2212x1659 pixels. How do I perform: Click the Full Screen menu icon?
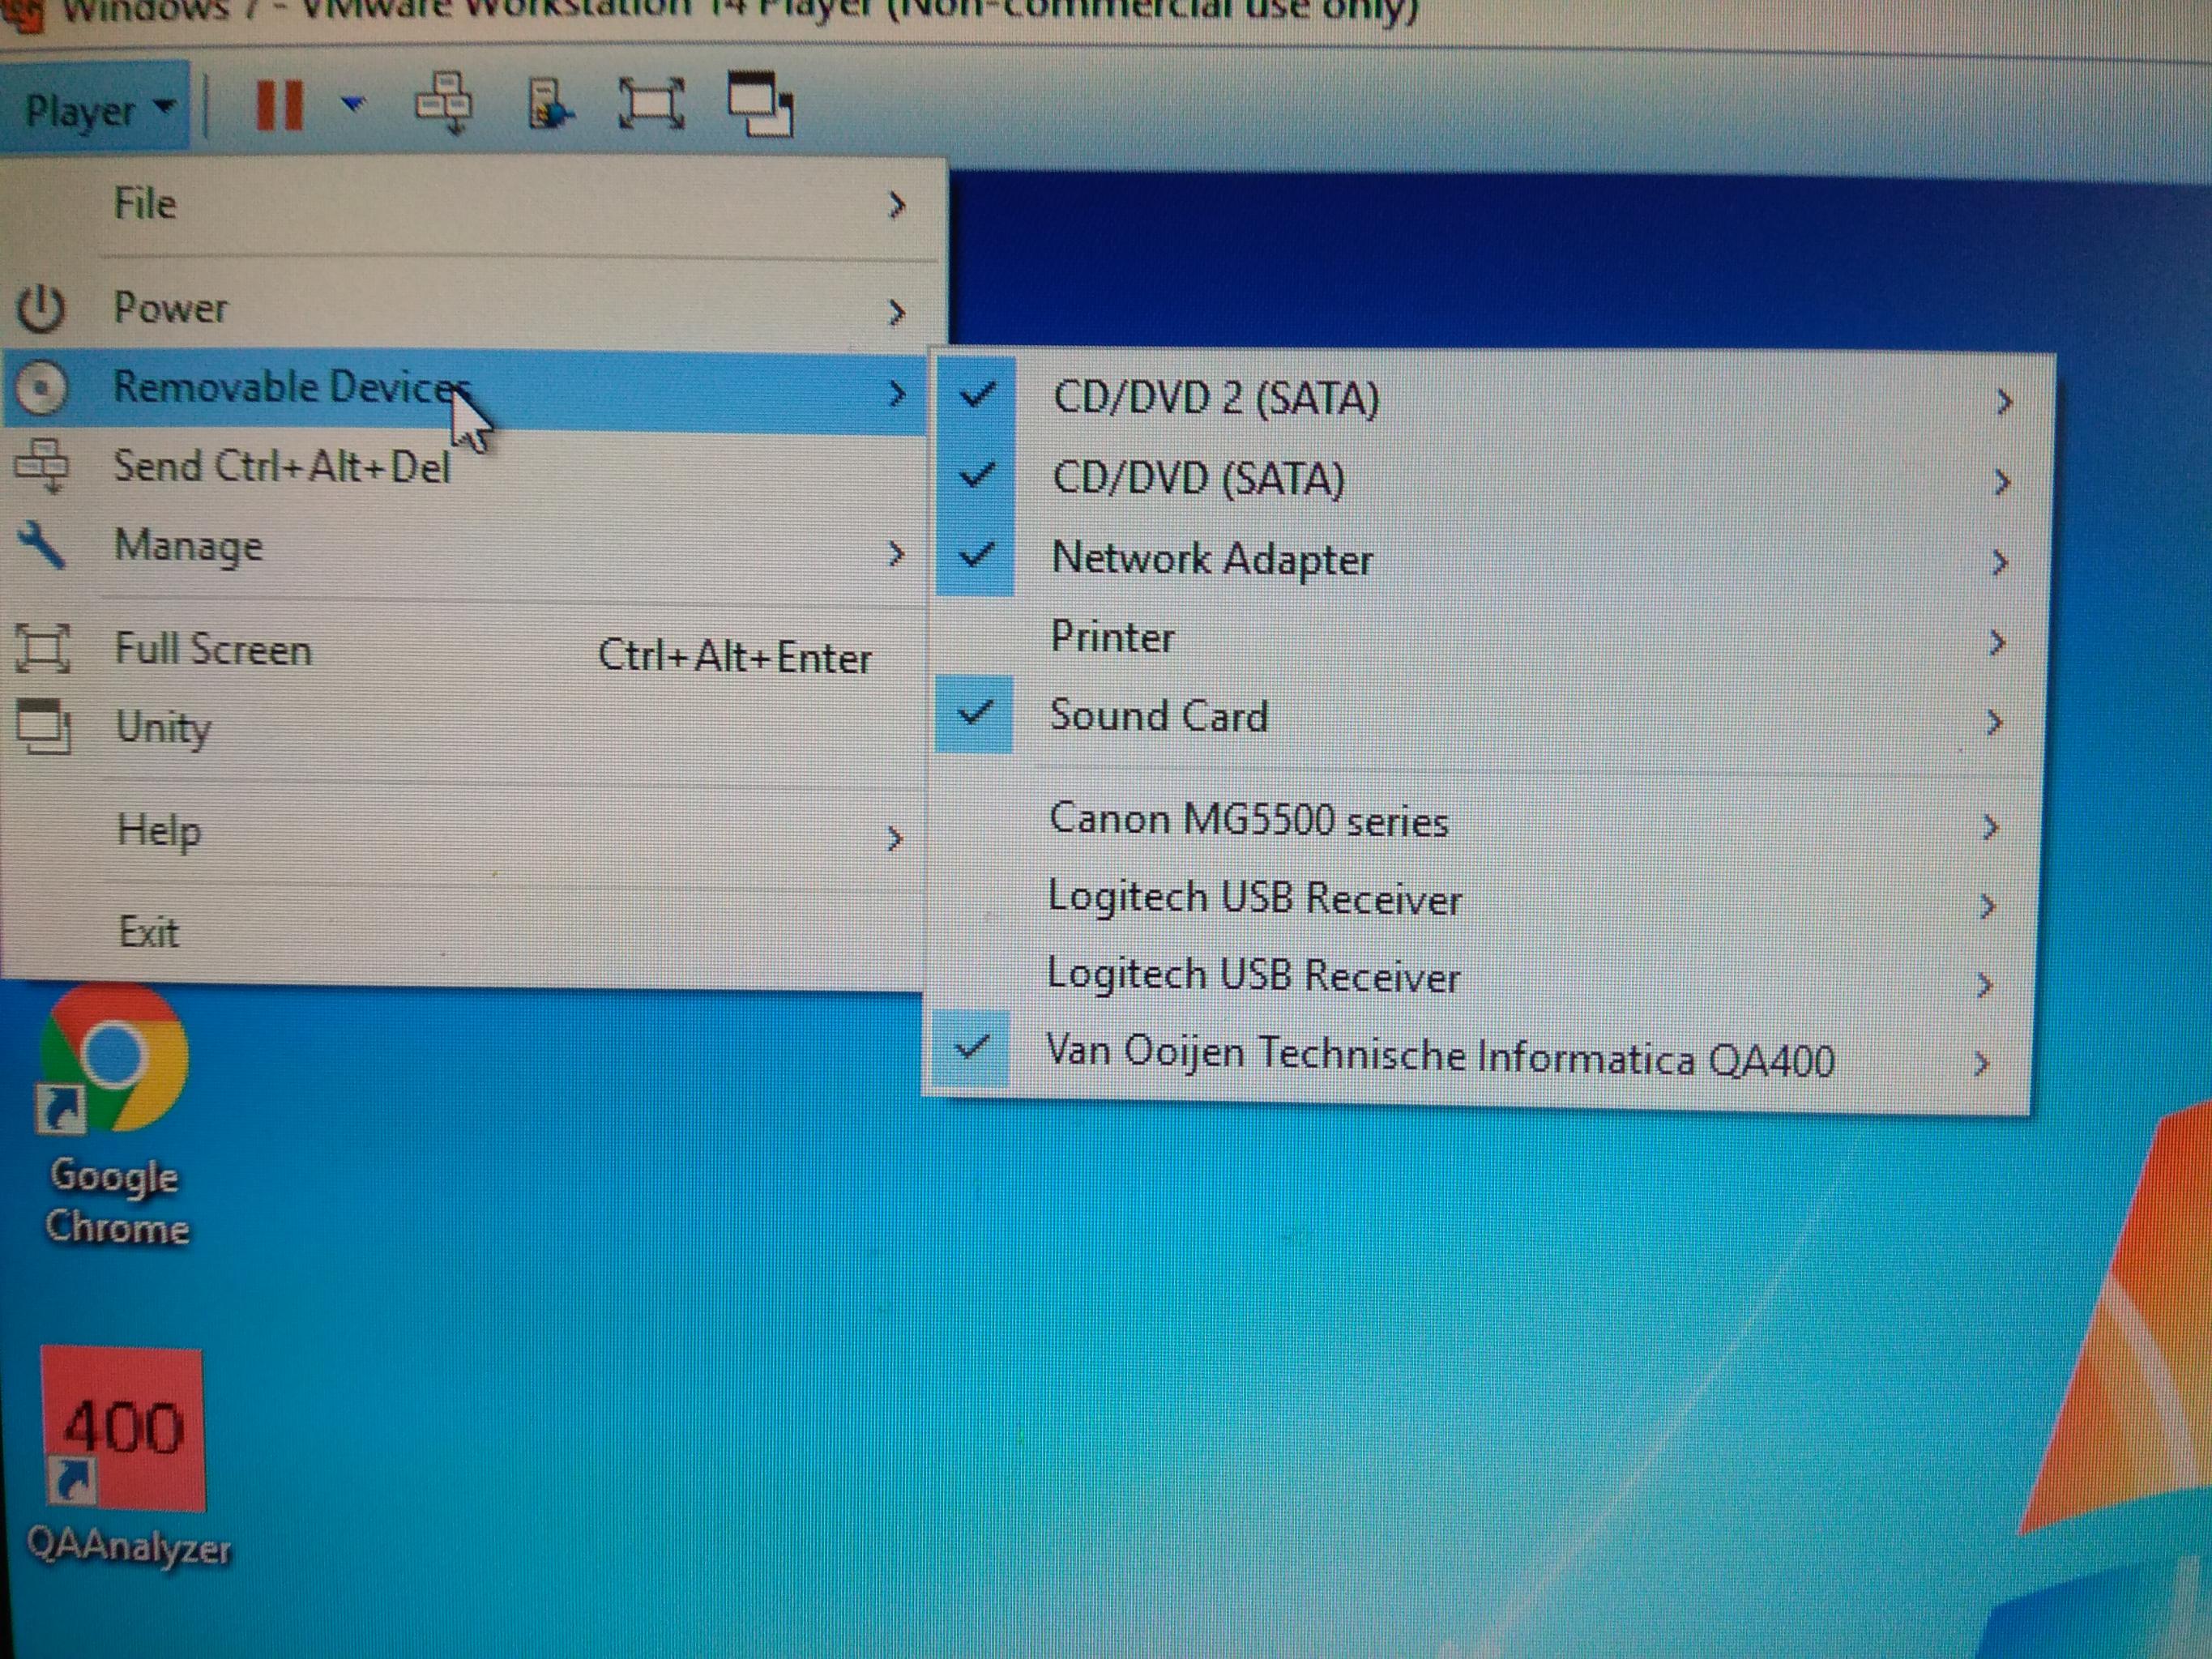43,649
